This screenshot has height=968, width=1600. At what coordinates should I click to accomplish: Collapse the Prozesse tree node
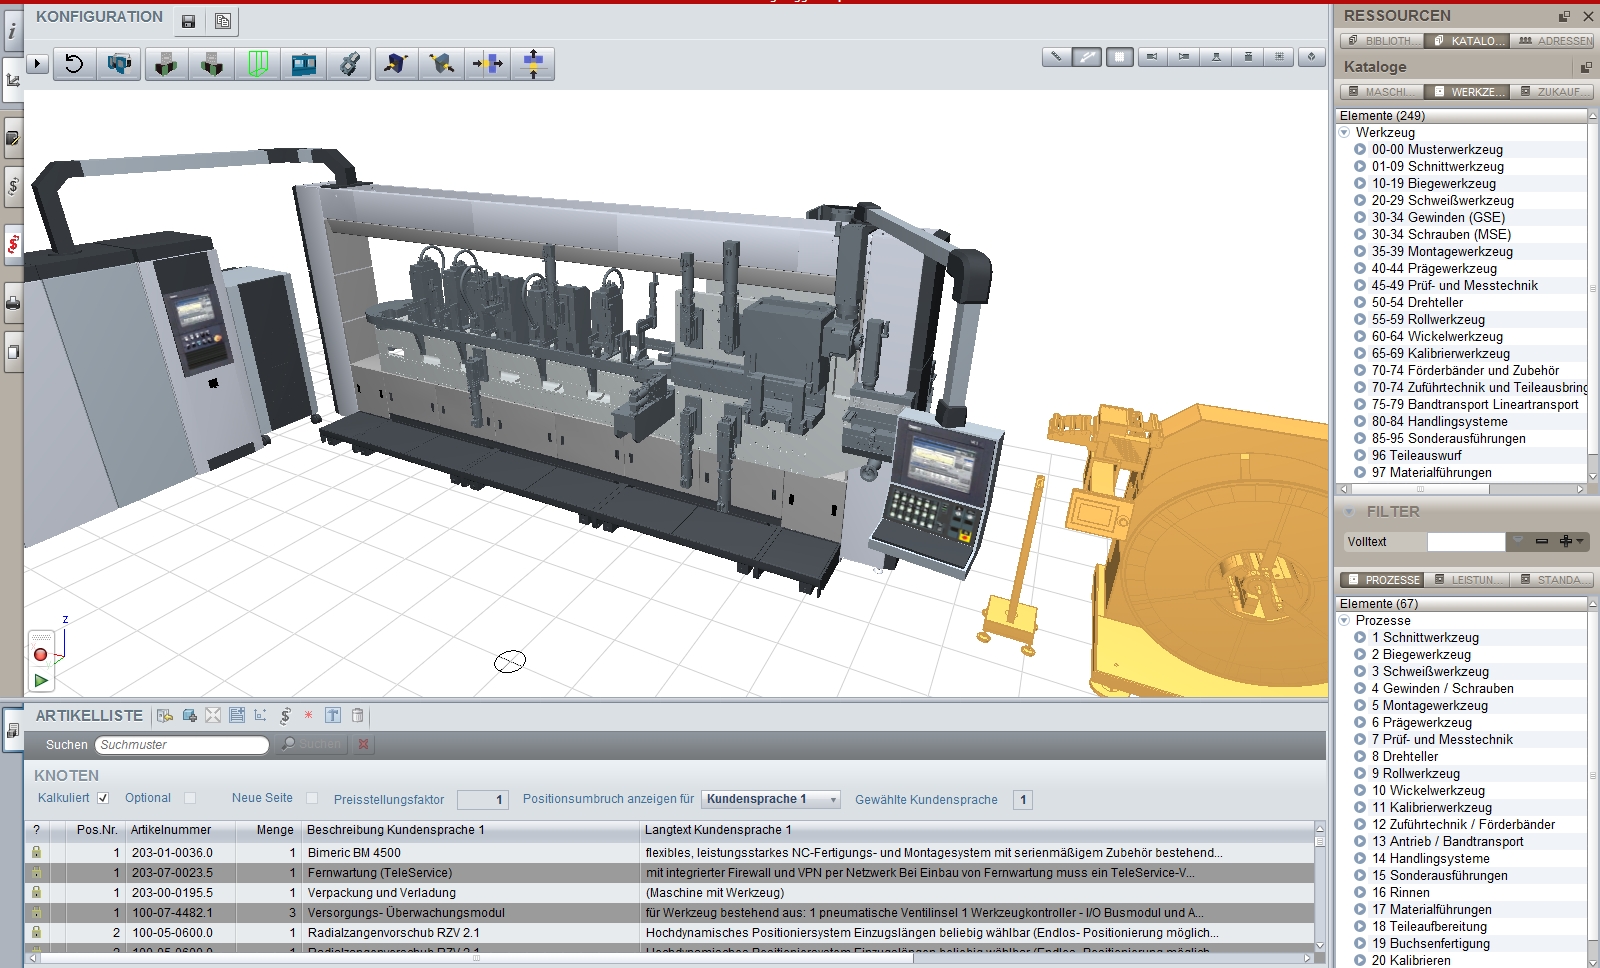click(x=1345, y=621)
